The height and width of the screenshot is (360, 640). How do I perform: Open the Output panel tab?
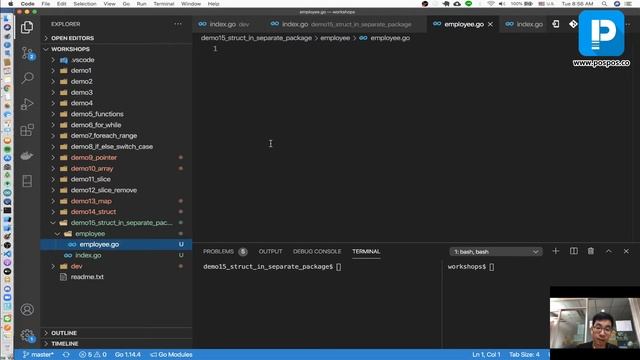[270, 251]
